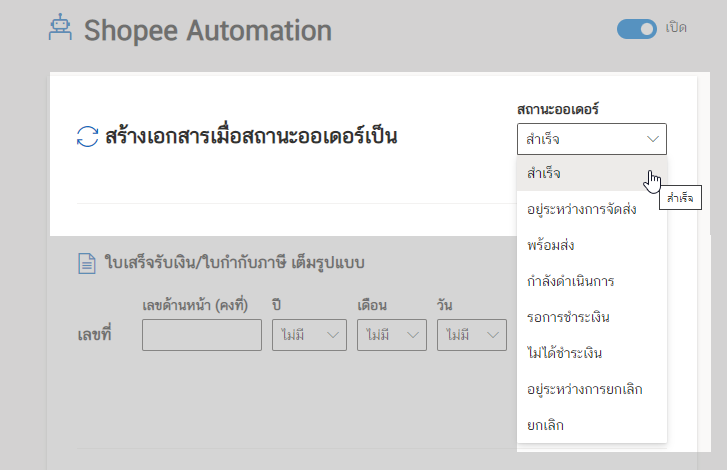Select อยู่ระหว่างการยกเลิก status option
The image size is (727, 470).
coord(592,389)
